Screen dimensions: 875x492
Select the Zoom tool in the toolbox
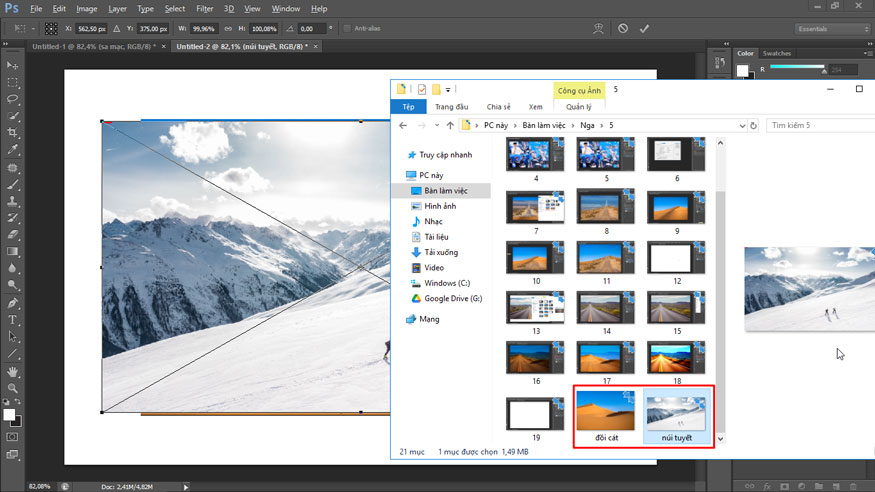coord(13,388)
